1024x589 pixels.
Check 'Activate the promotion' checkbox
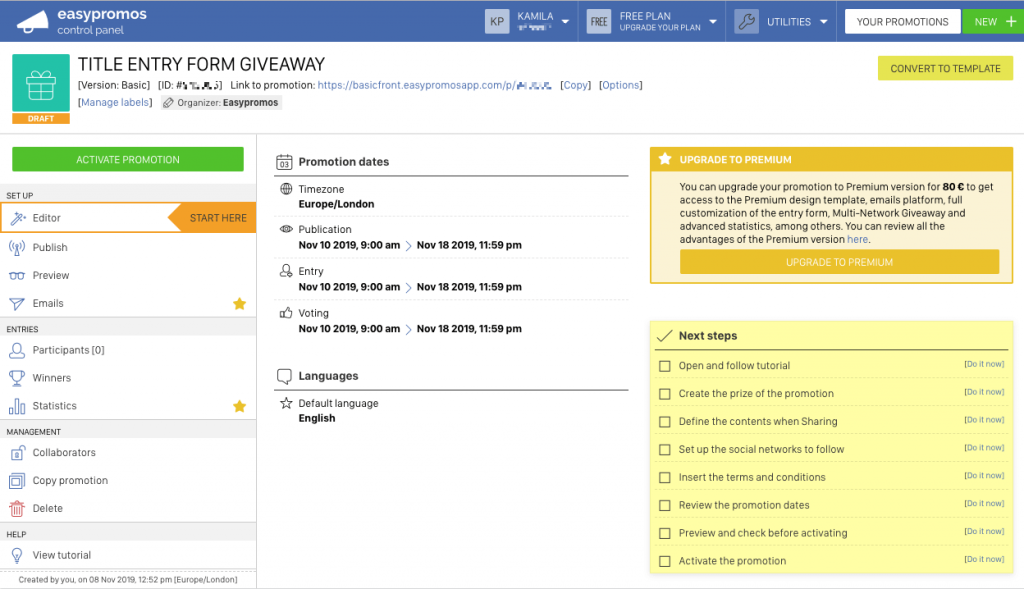coord(665,562)
